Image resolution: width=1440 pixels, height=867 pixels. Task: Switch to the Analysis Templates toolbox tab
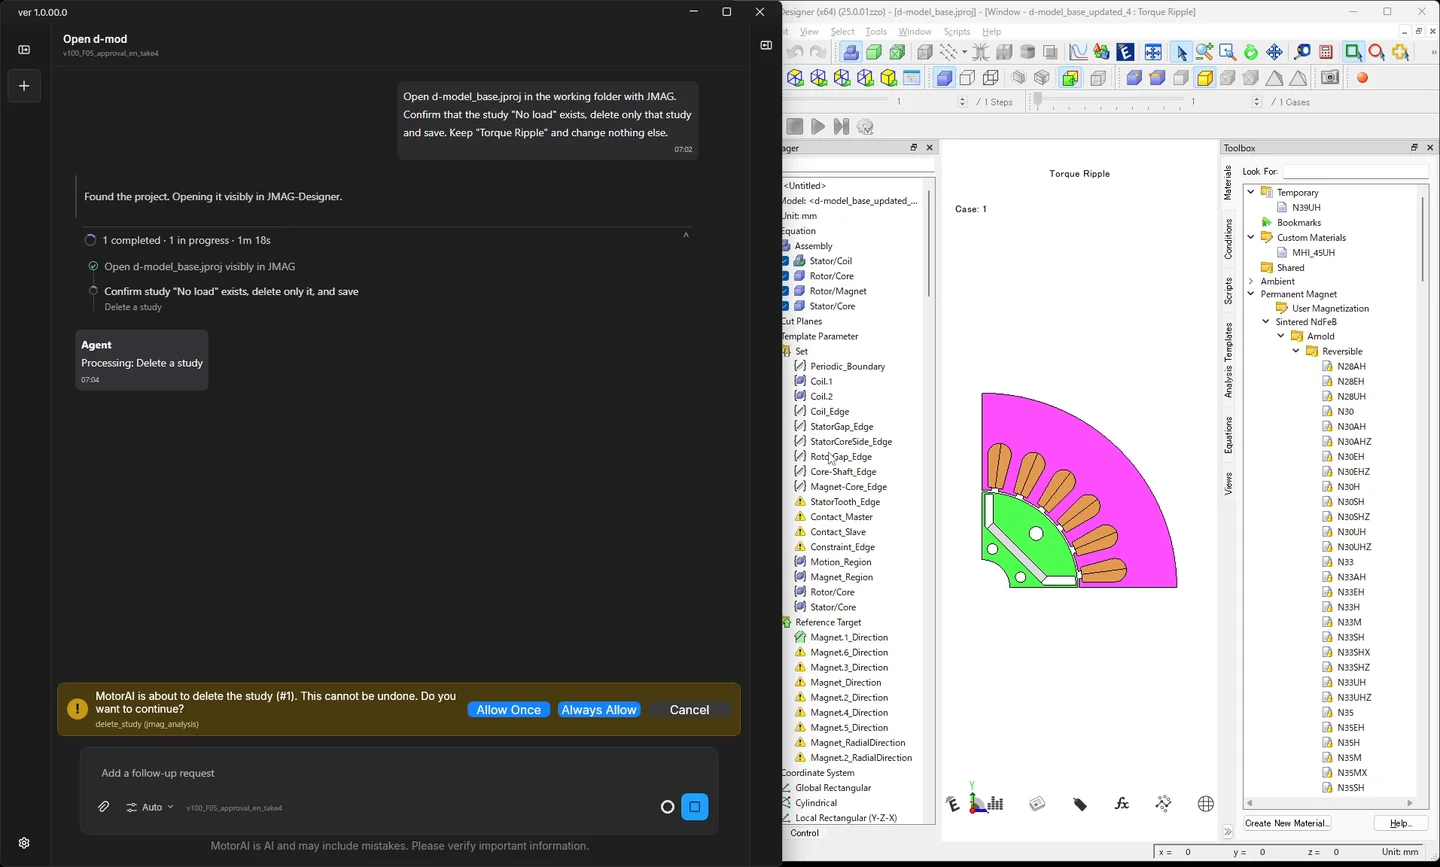(1228, 360)
